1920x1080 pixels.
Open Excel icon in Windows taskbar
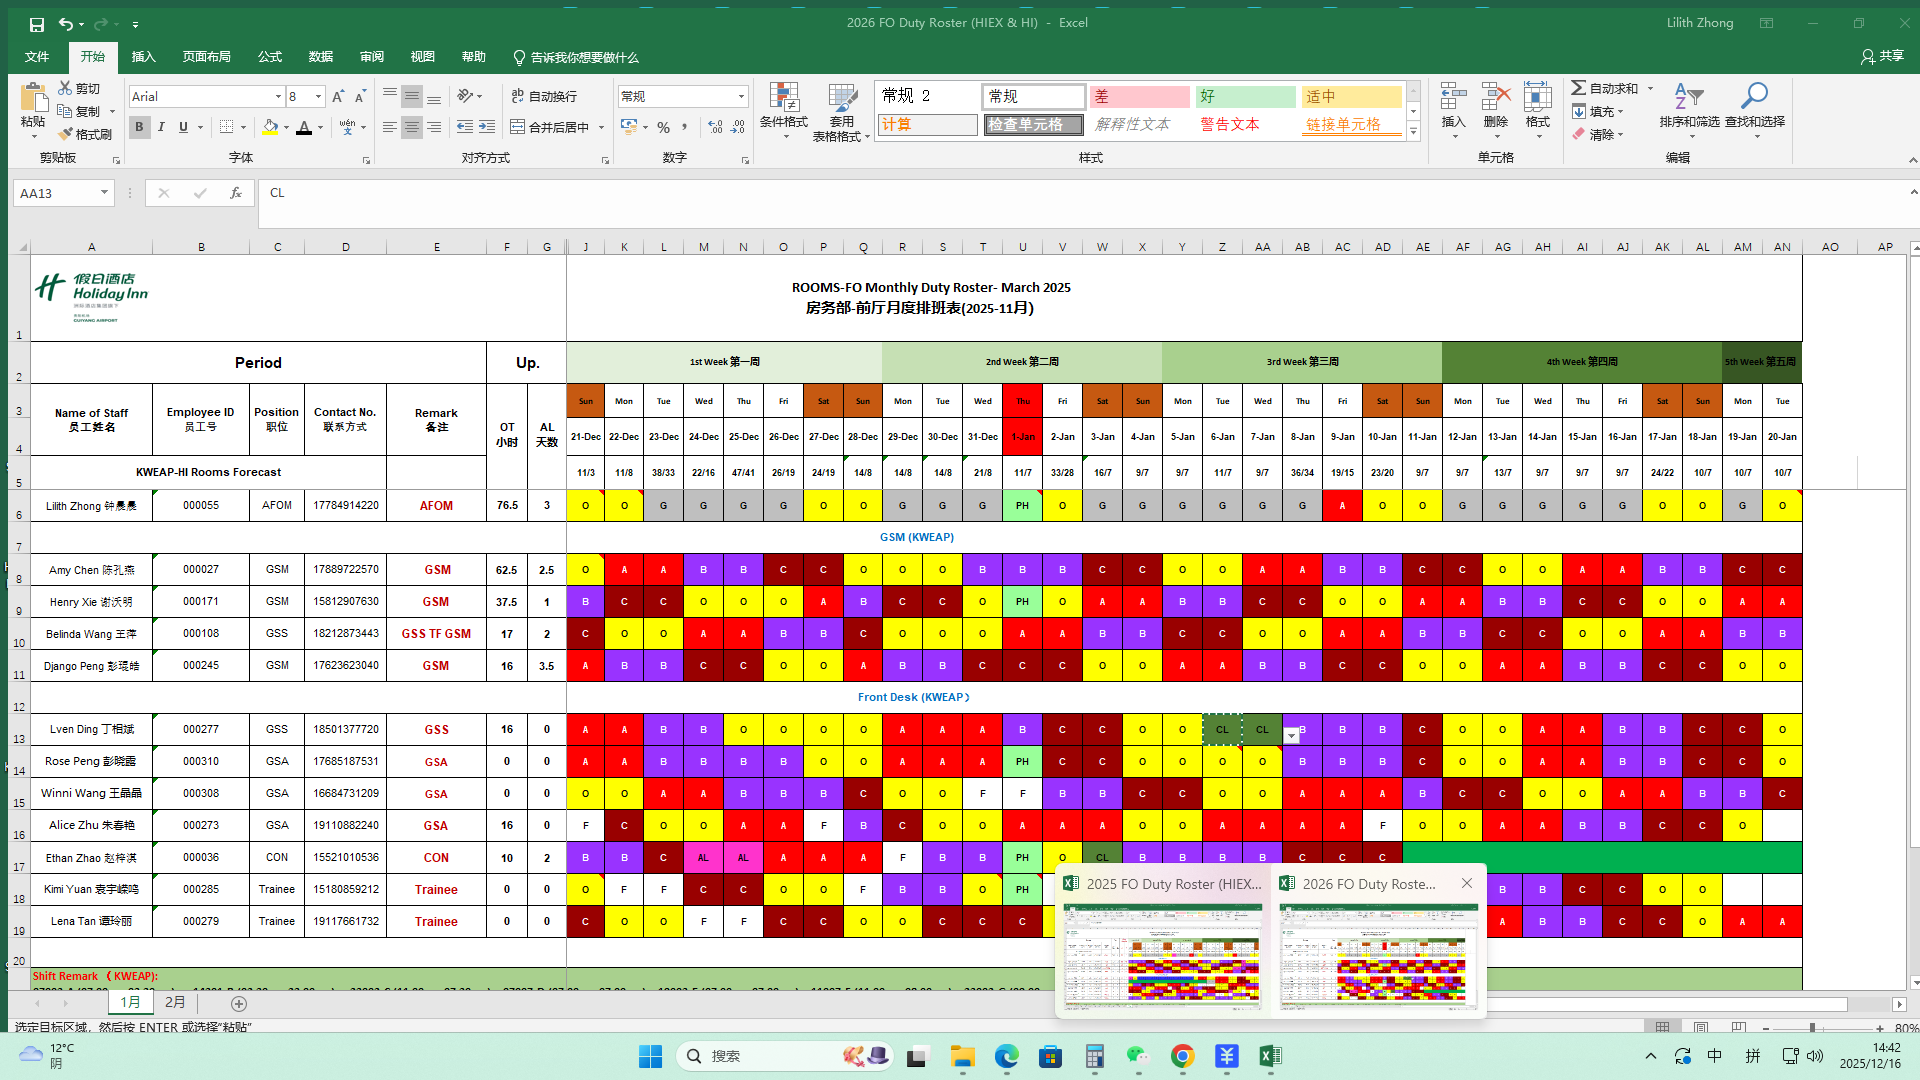click(x=1270, y=1056)
